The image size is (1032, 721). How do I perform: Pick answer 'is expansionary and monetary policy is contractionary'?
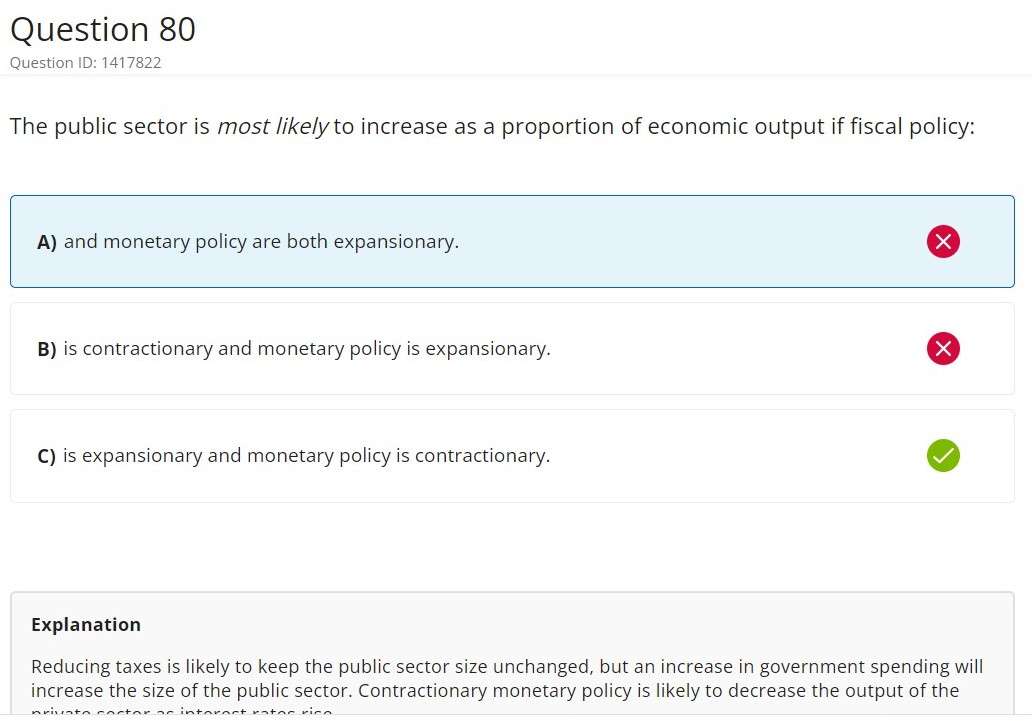[x=306, y=456]
